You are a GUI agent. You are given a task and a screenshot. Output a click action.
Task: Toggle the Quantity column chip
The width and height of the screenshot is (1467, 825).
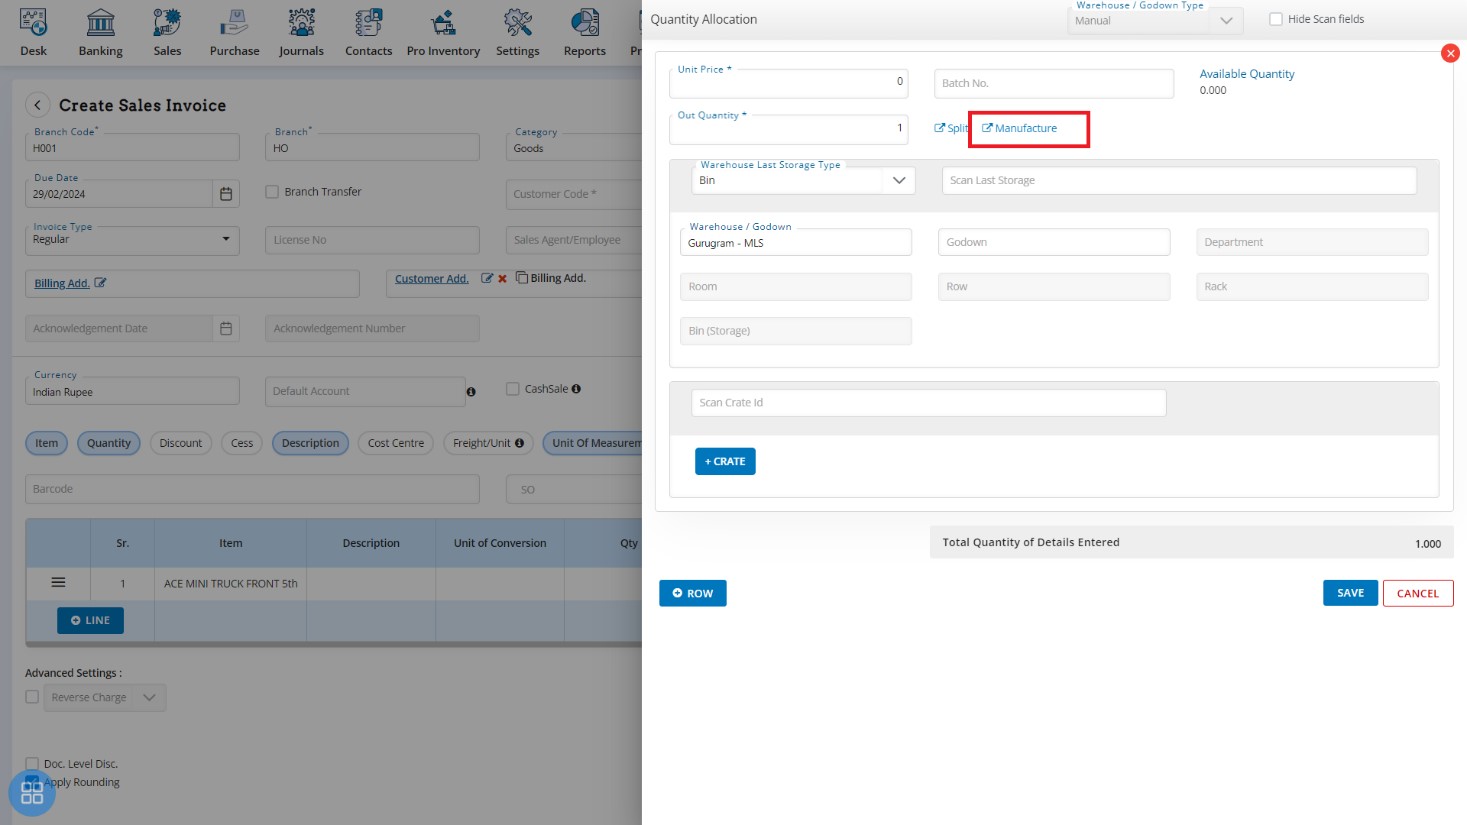point(109,443)
